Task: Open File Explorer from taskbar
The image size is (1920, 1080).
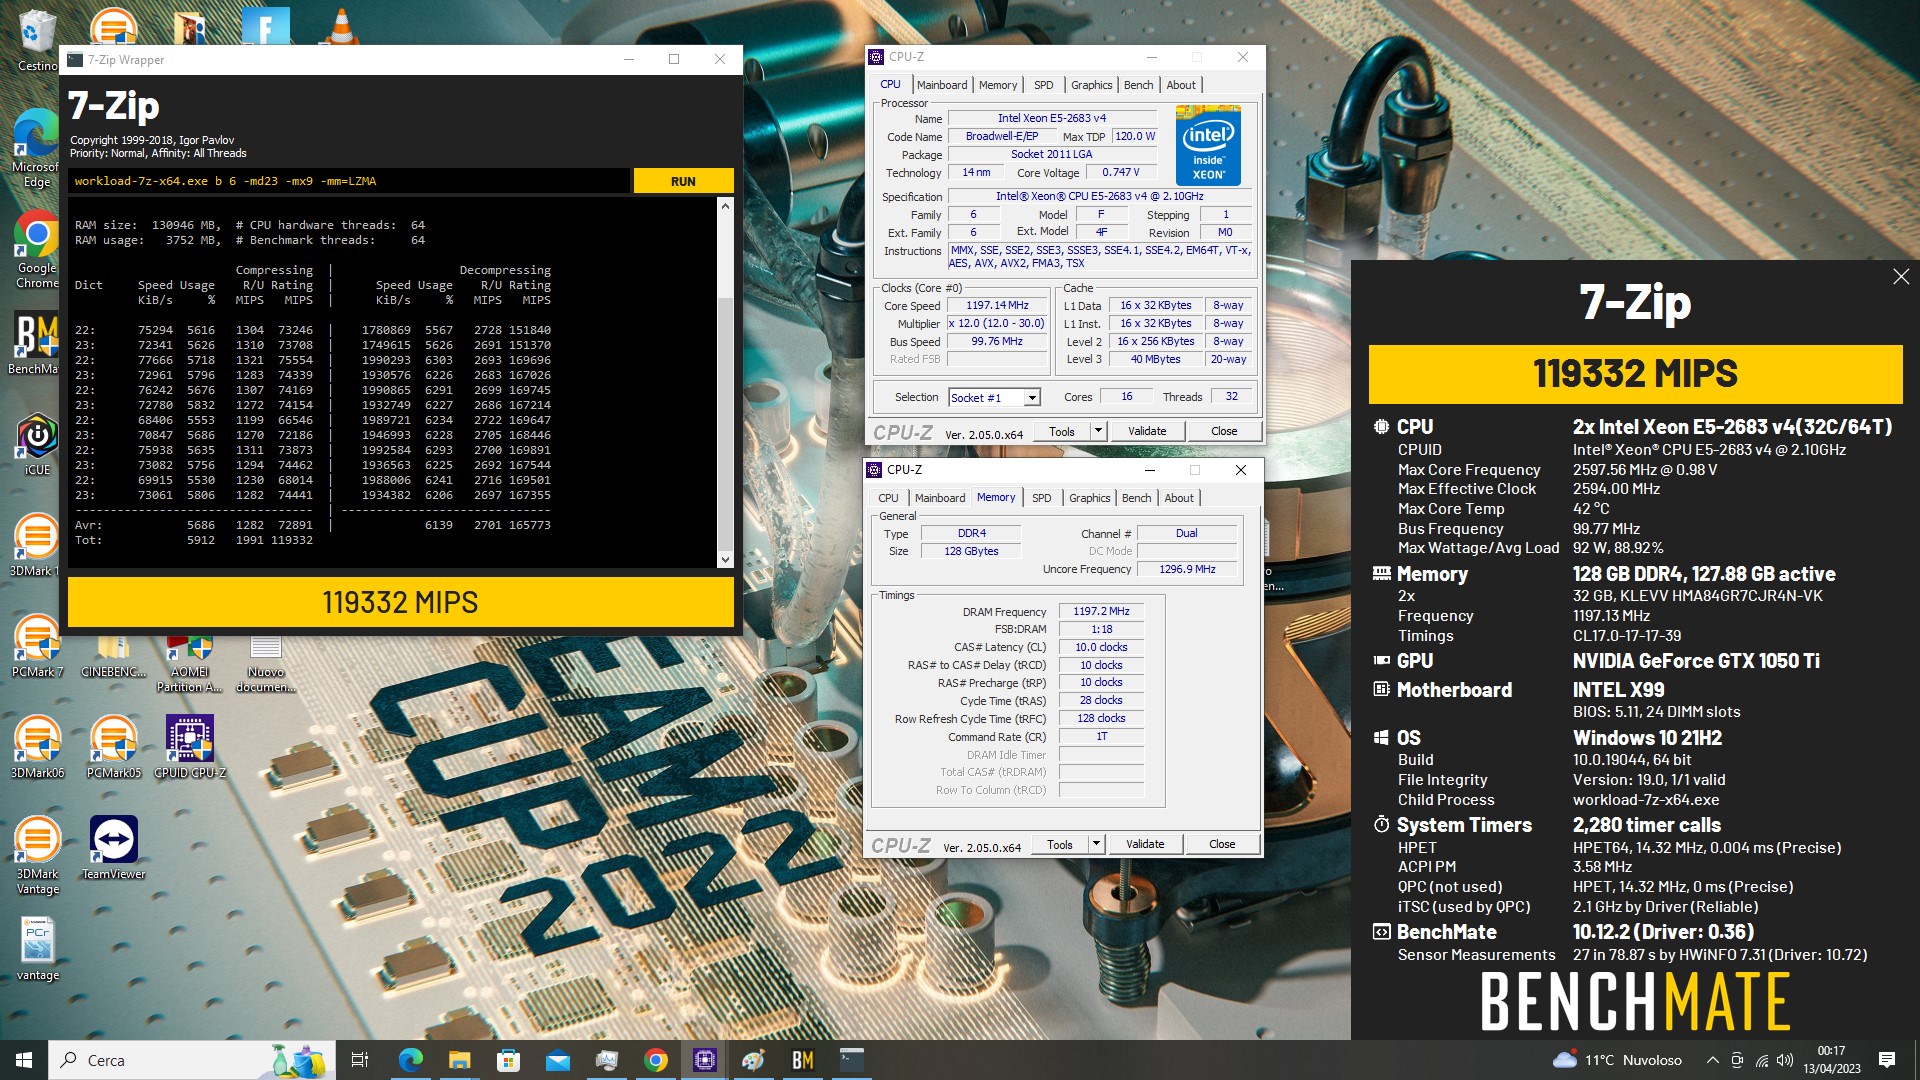Action: 459,1060
